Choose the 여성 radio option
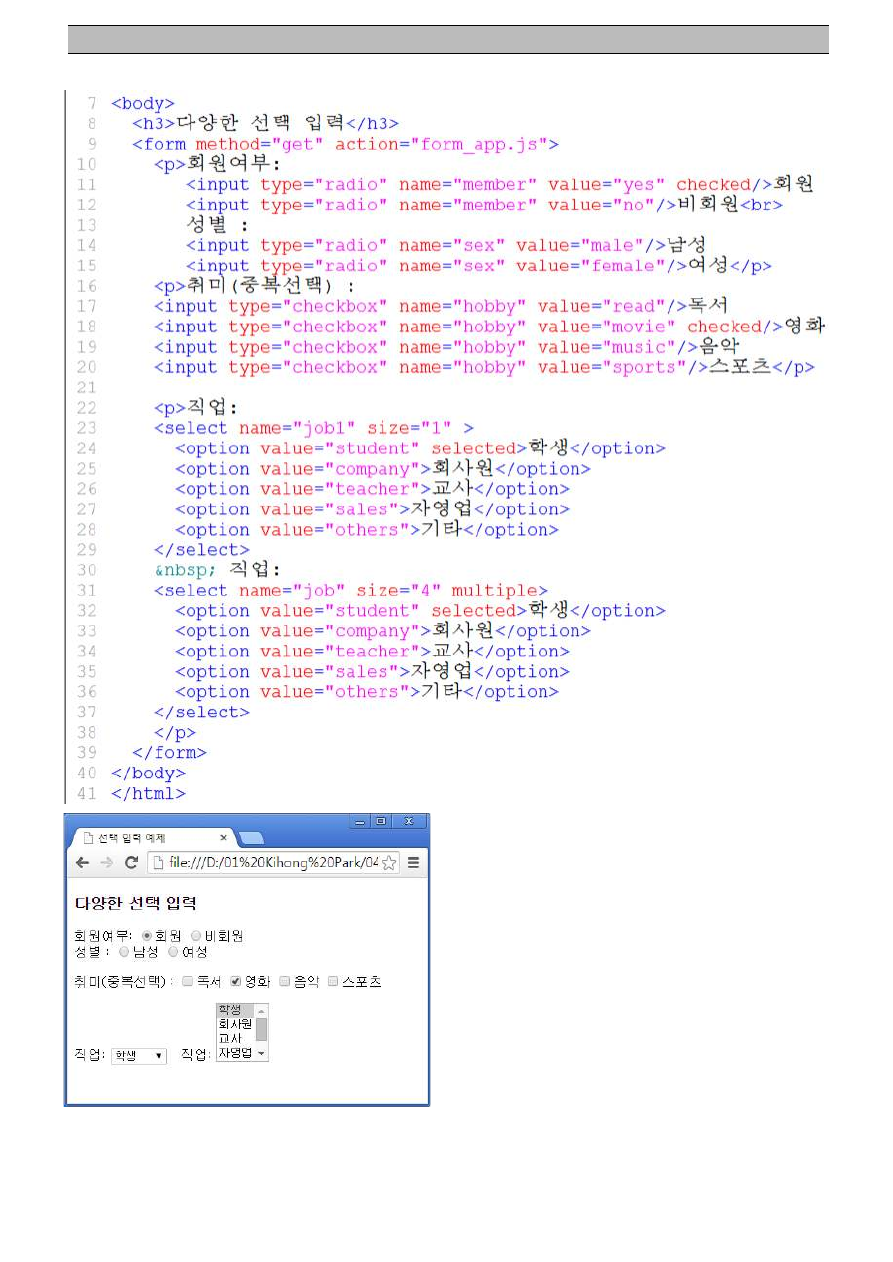The image size is (893, 1262). 173,952
